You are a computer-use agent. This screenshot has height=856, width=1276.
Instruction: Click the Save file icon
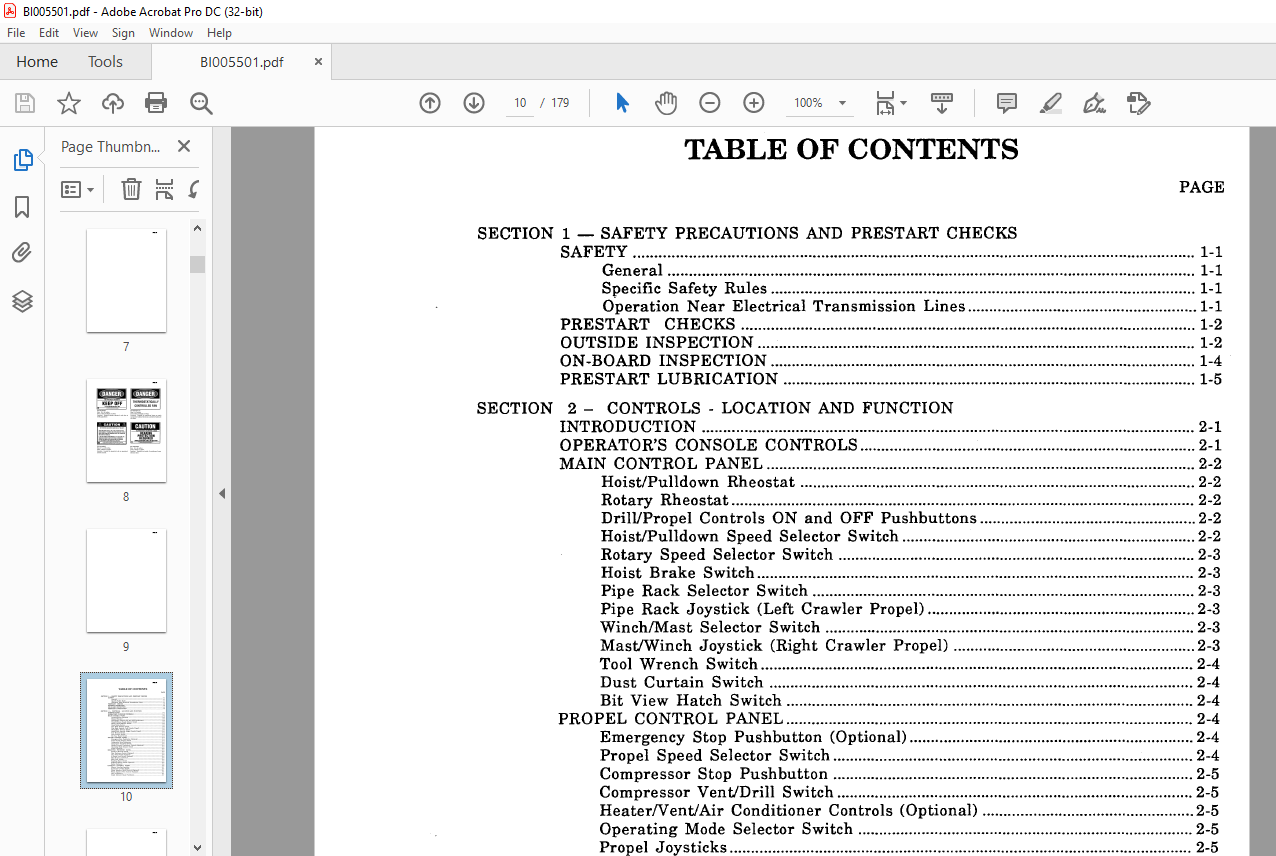25,103
